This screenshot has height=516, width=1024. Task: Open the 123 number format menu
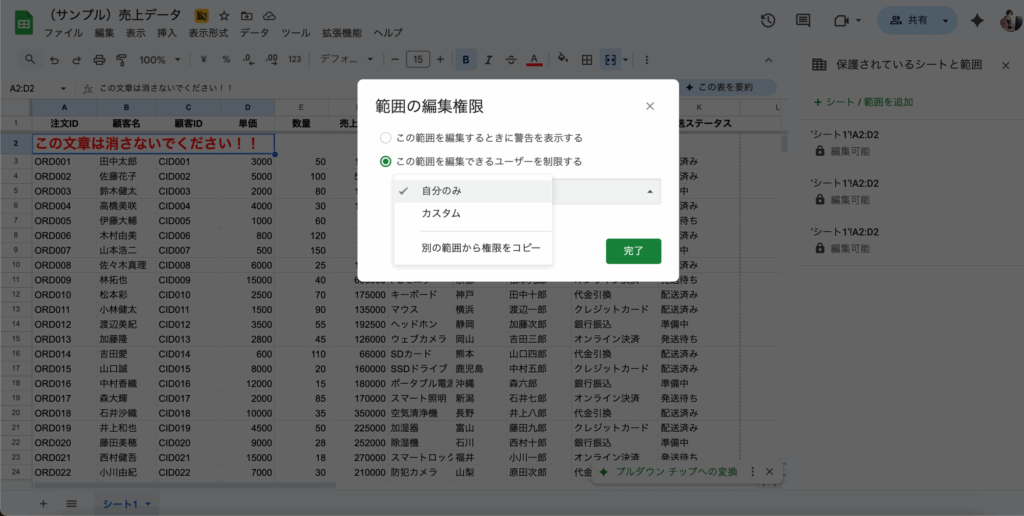295,59
